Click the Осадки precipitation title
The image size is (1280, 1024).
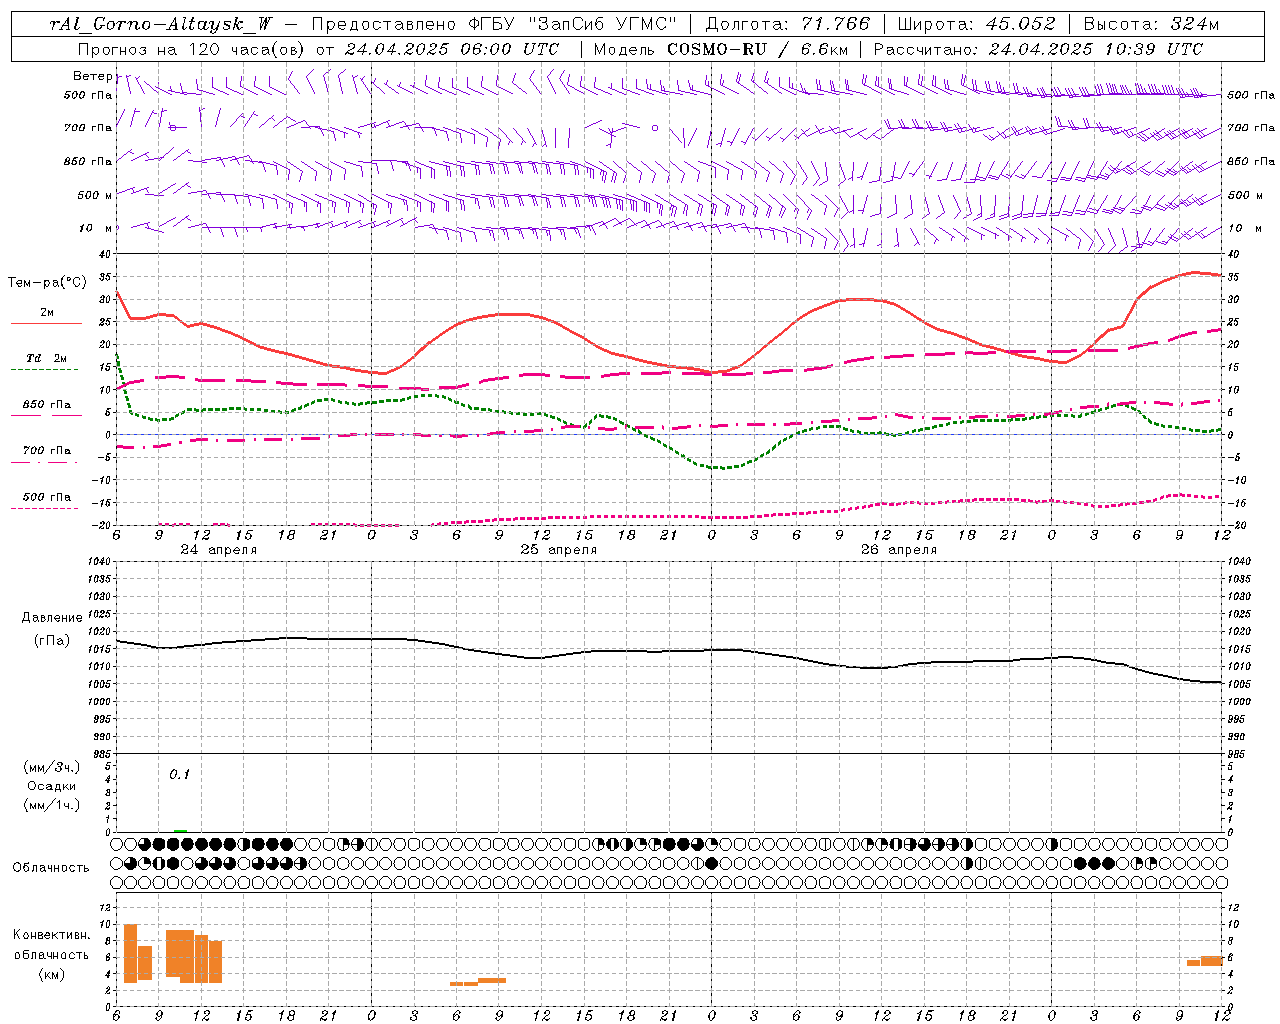click(52, 786)
